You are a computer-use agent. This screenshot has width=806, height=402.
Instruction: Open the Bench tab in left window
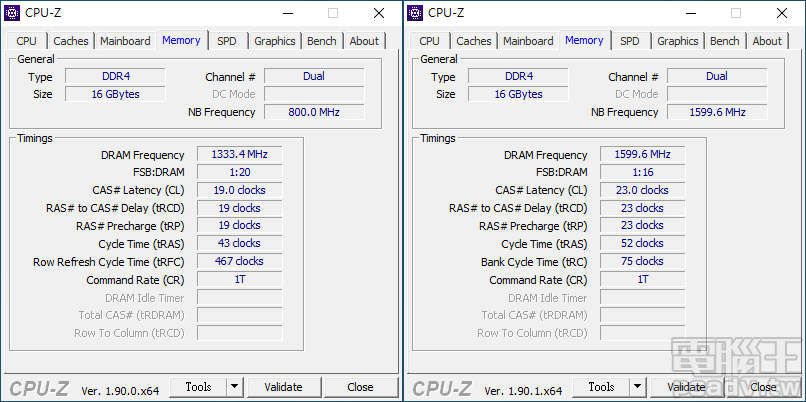click(322, 41)
